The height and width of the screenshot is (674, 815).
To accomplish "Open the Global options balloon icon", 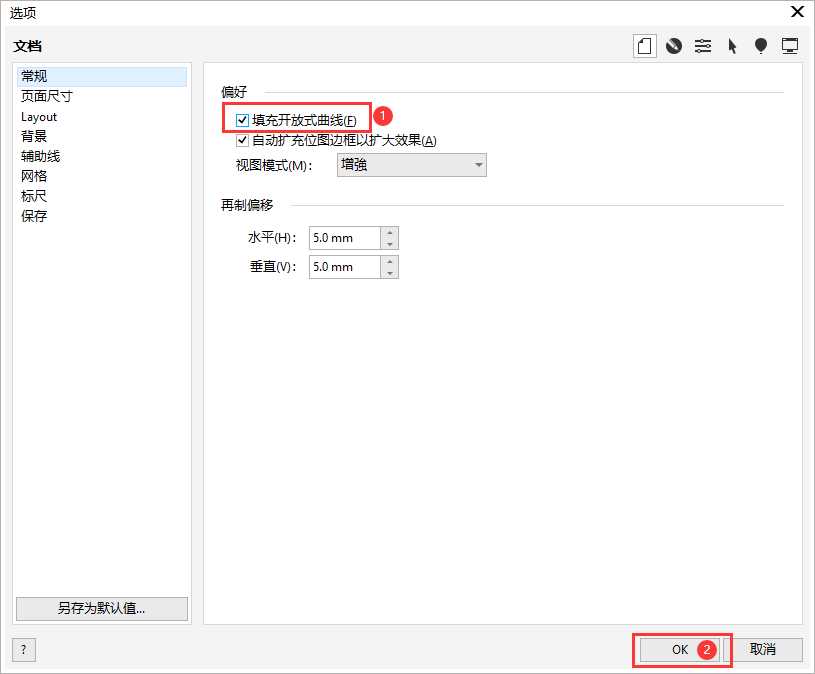I will click(x=761, y=46).
